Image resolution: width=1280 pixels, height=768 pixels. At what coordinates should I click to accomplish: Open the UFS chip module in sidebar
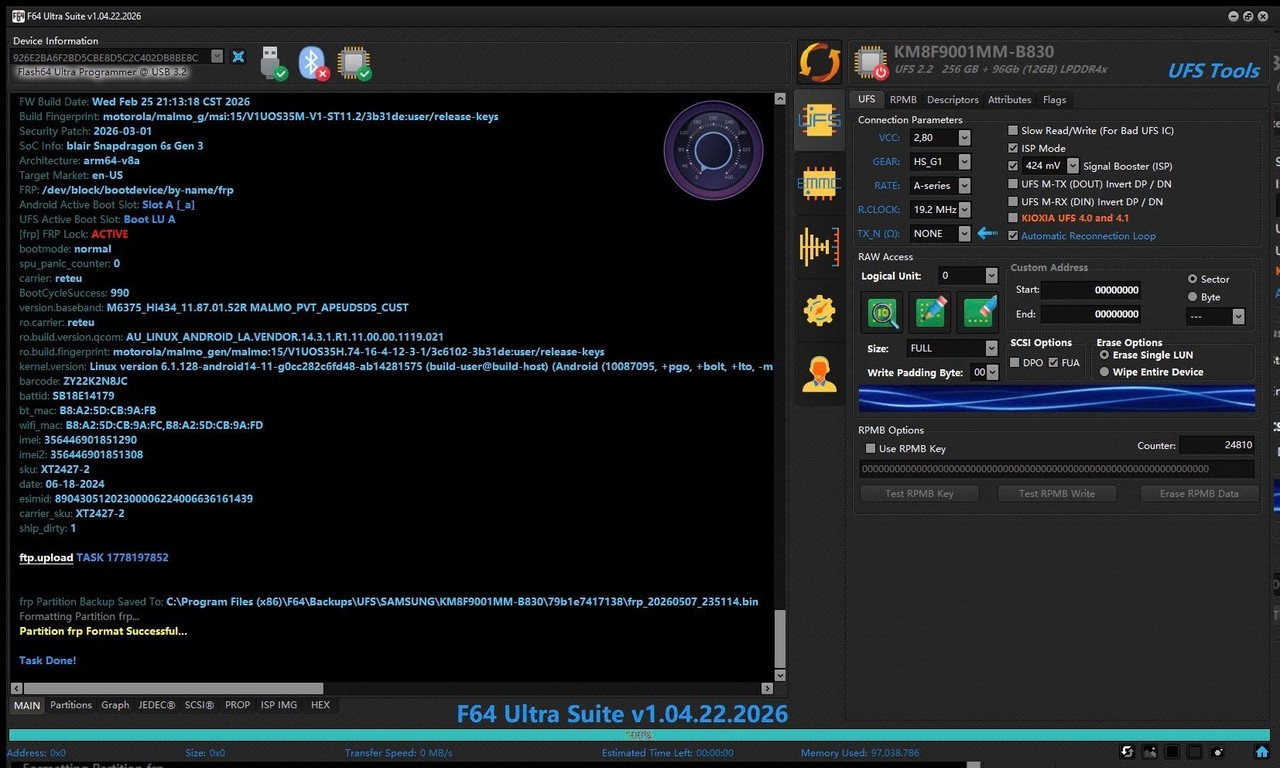[x=819, y=121]
